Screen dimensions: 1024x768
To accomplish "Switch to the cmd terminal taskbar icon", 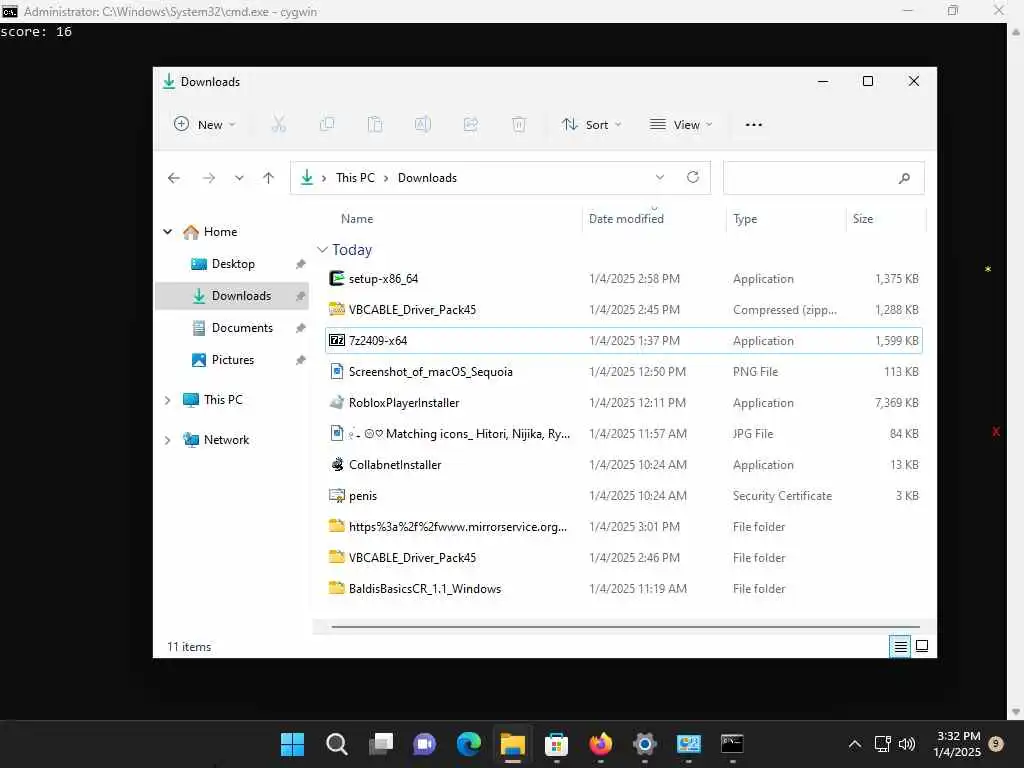I will pyautogui.click(x=732, y=744).
